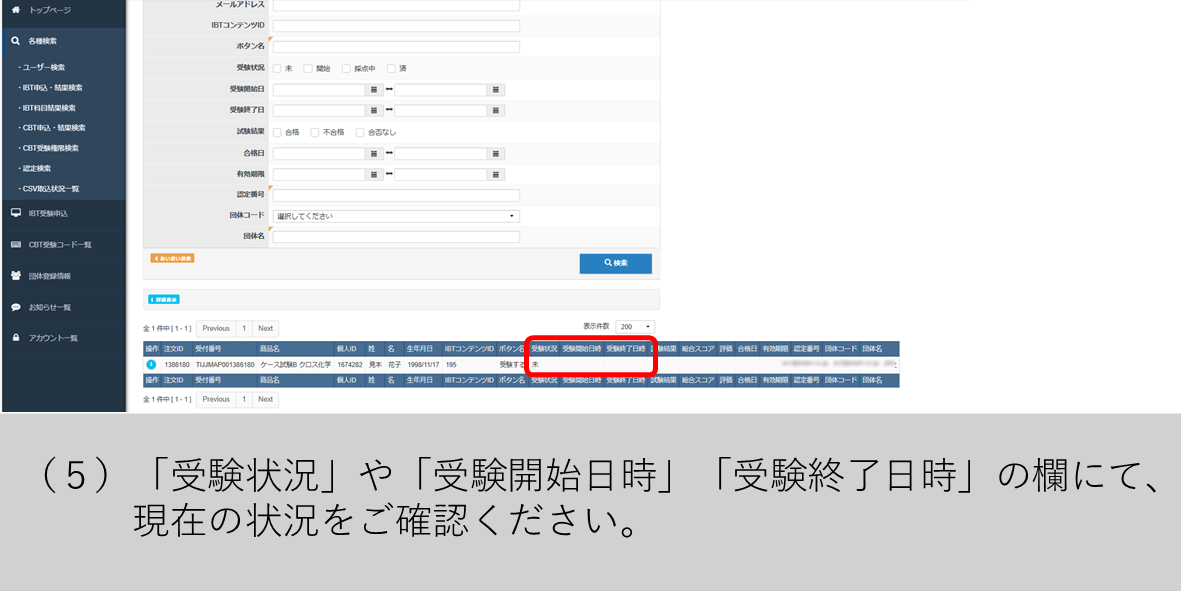
Task: Open IBT申込・結果検索 in sidebar
Action: pyautogui.click(x=51, y=88)
